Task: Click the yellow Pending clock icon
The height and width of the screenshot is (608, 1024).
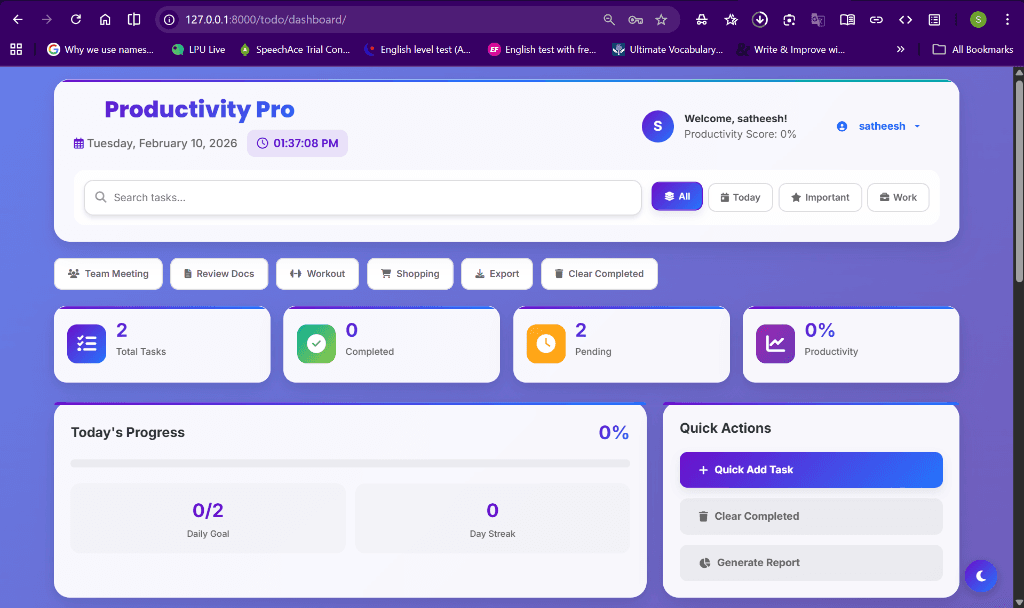Action: 546,343
